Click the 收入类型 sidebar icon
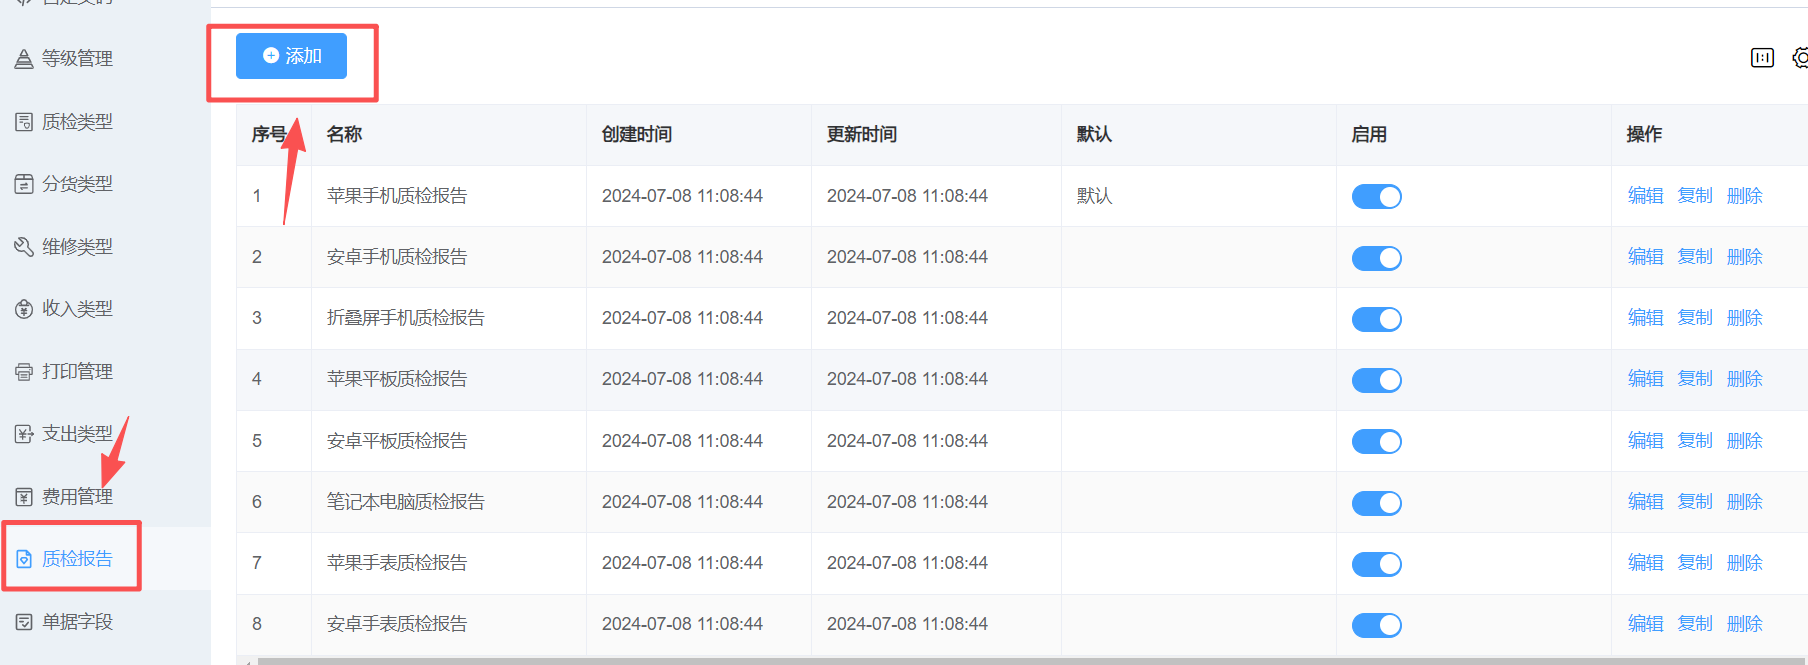The height and width of the screenshot is (665, 1808). click(x=24, y=309)
